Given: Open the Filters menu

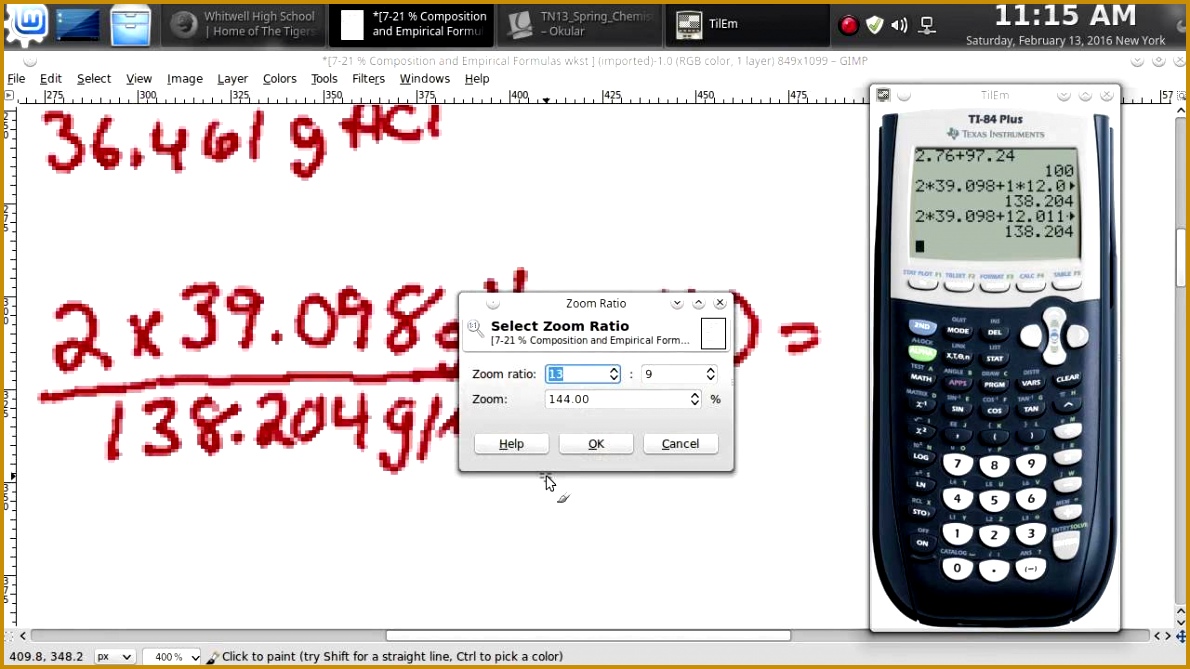Looking at the screenshot, I should [x=368, y=78].
